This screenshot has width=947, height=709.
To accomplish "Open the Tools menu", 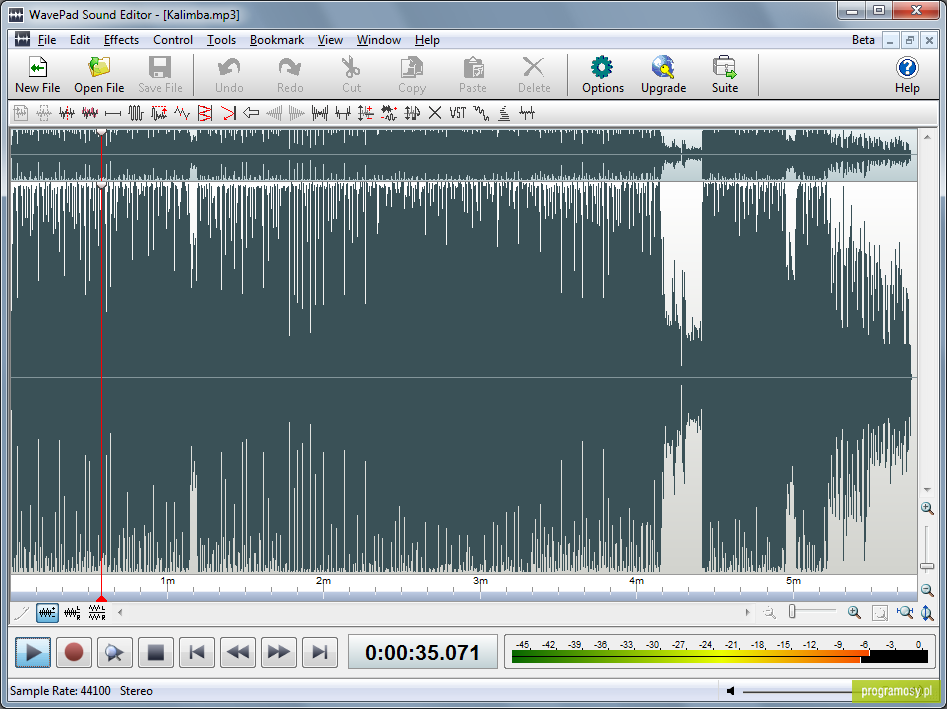I will coord(221,40).
